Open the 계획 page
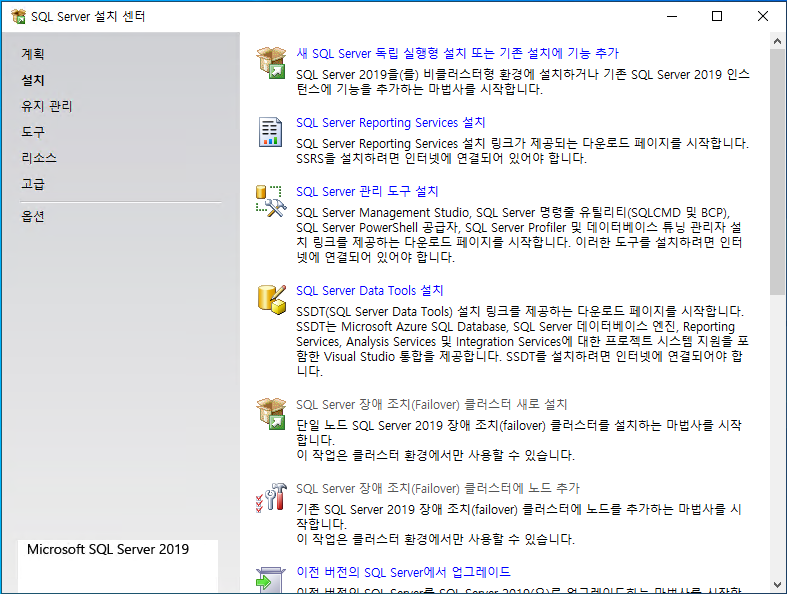Screen dimensions: 787x594 (x=33, y=54)
